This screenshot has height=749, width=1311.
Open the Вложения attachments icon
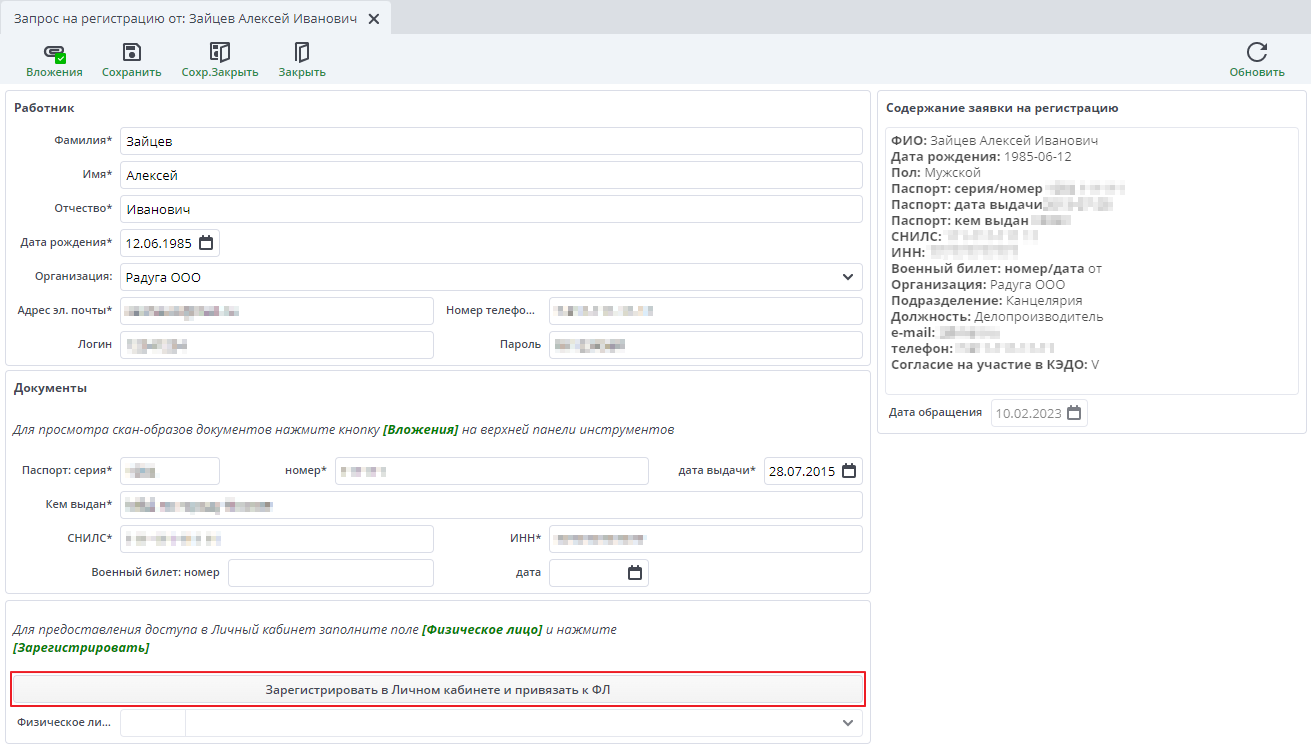[x=54, y=53]
